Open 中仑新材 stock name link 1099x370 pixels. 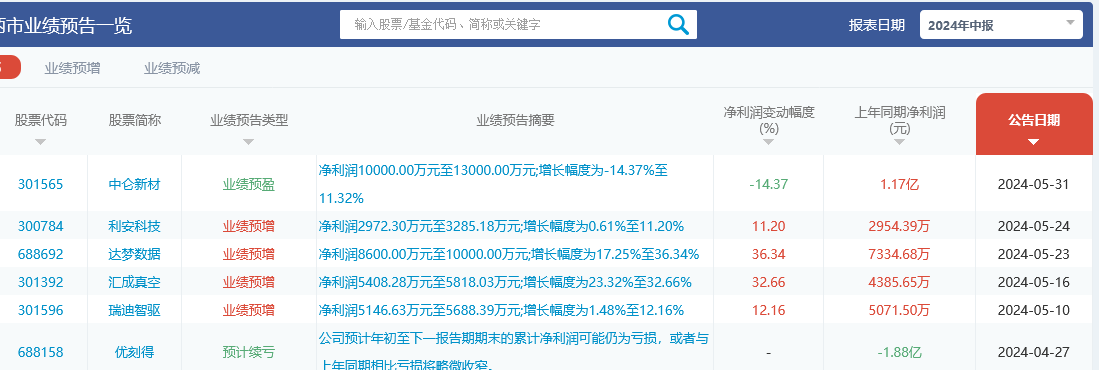(x=135, y=184)
